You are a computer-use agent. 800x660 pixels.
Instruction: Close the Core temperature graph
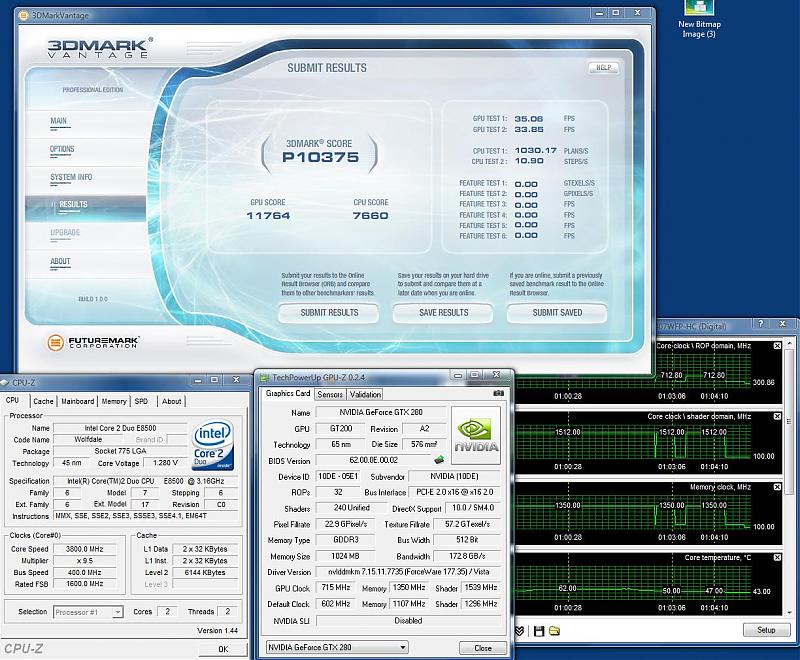pos(777,557)
